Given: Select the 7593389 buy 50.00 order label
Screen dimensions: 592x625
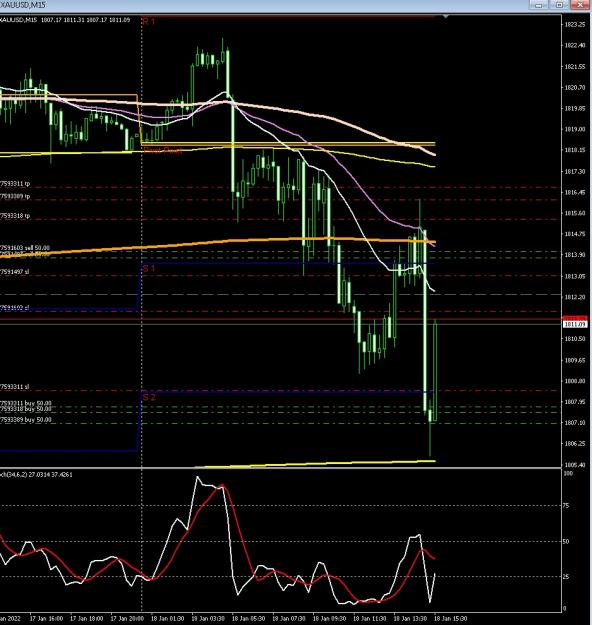Looking at the screenshot, I should click(x=26, y=420).
